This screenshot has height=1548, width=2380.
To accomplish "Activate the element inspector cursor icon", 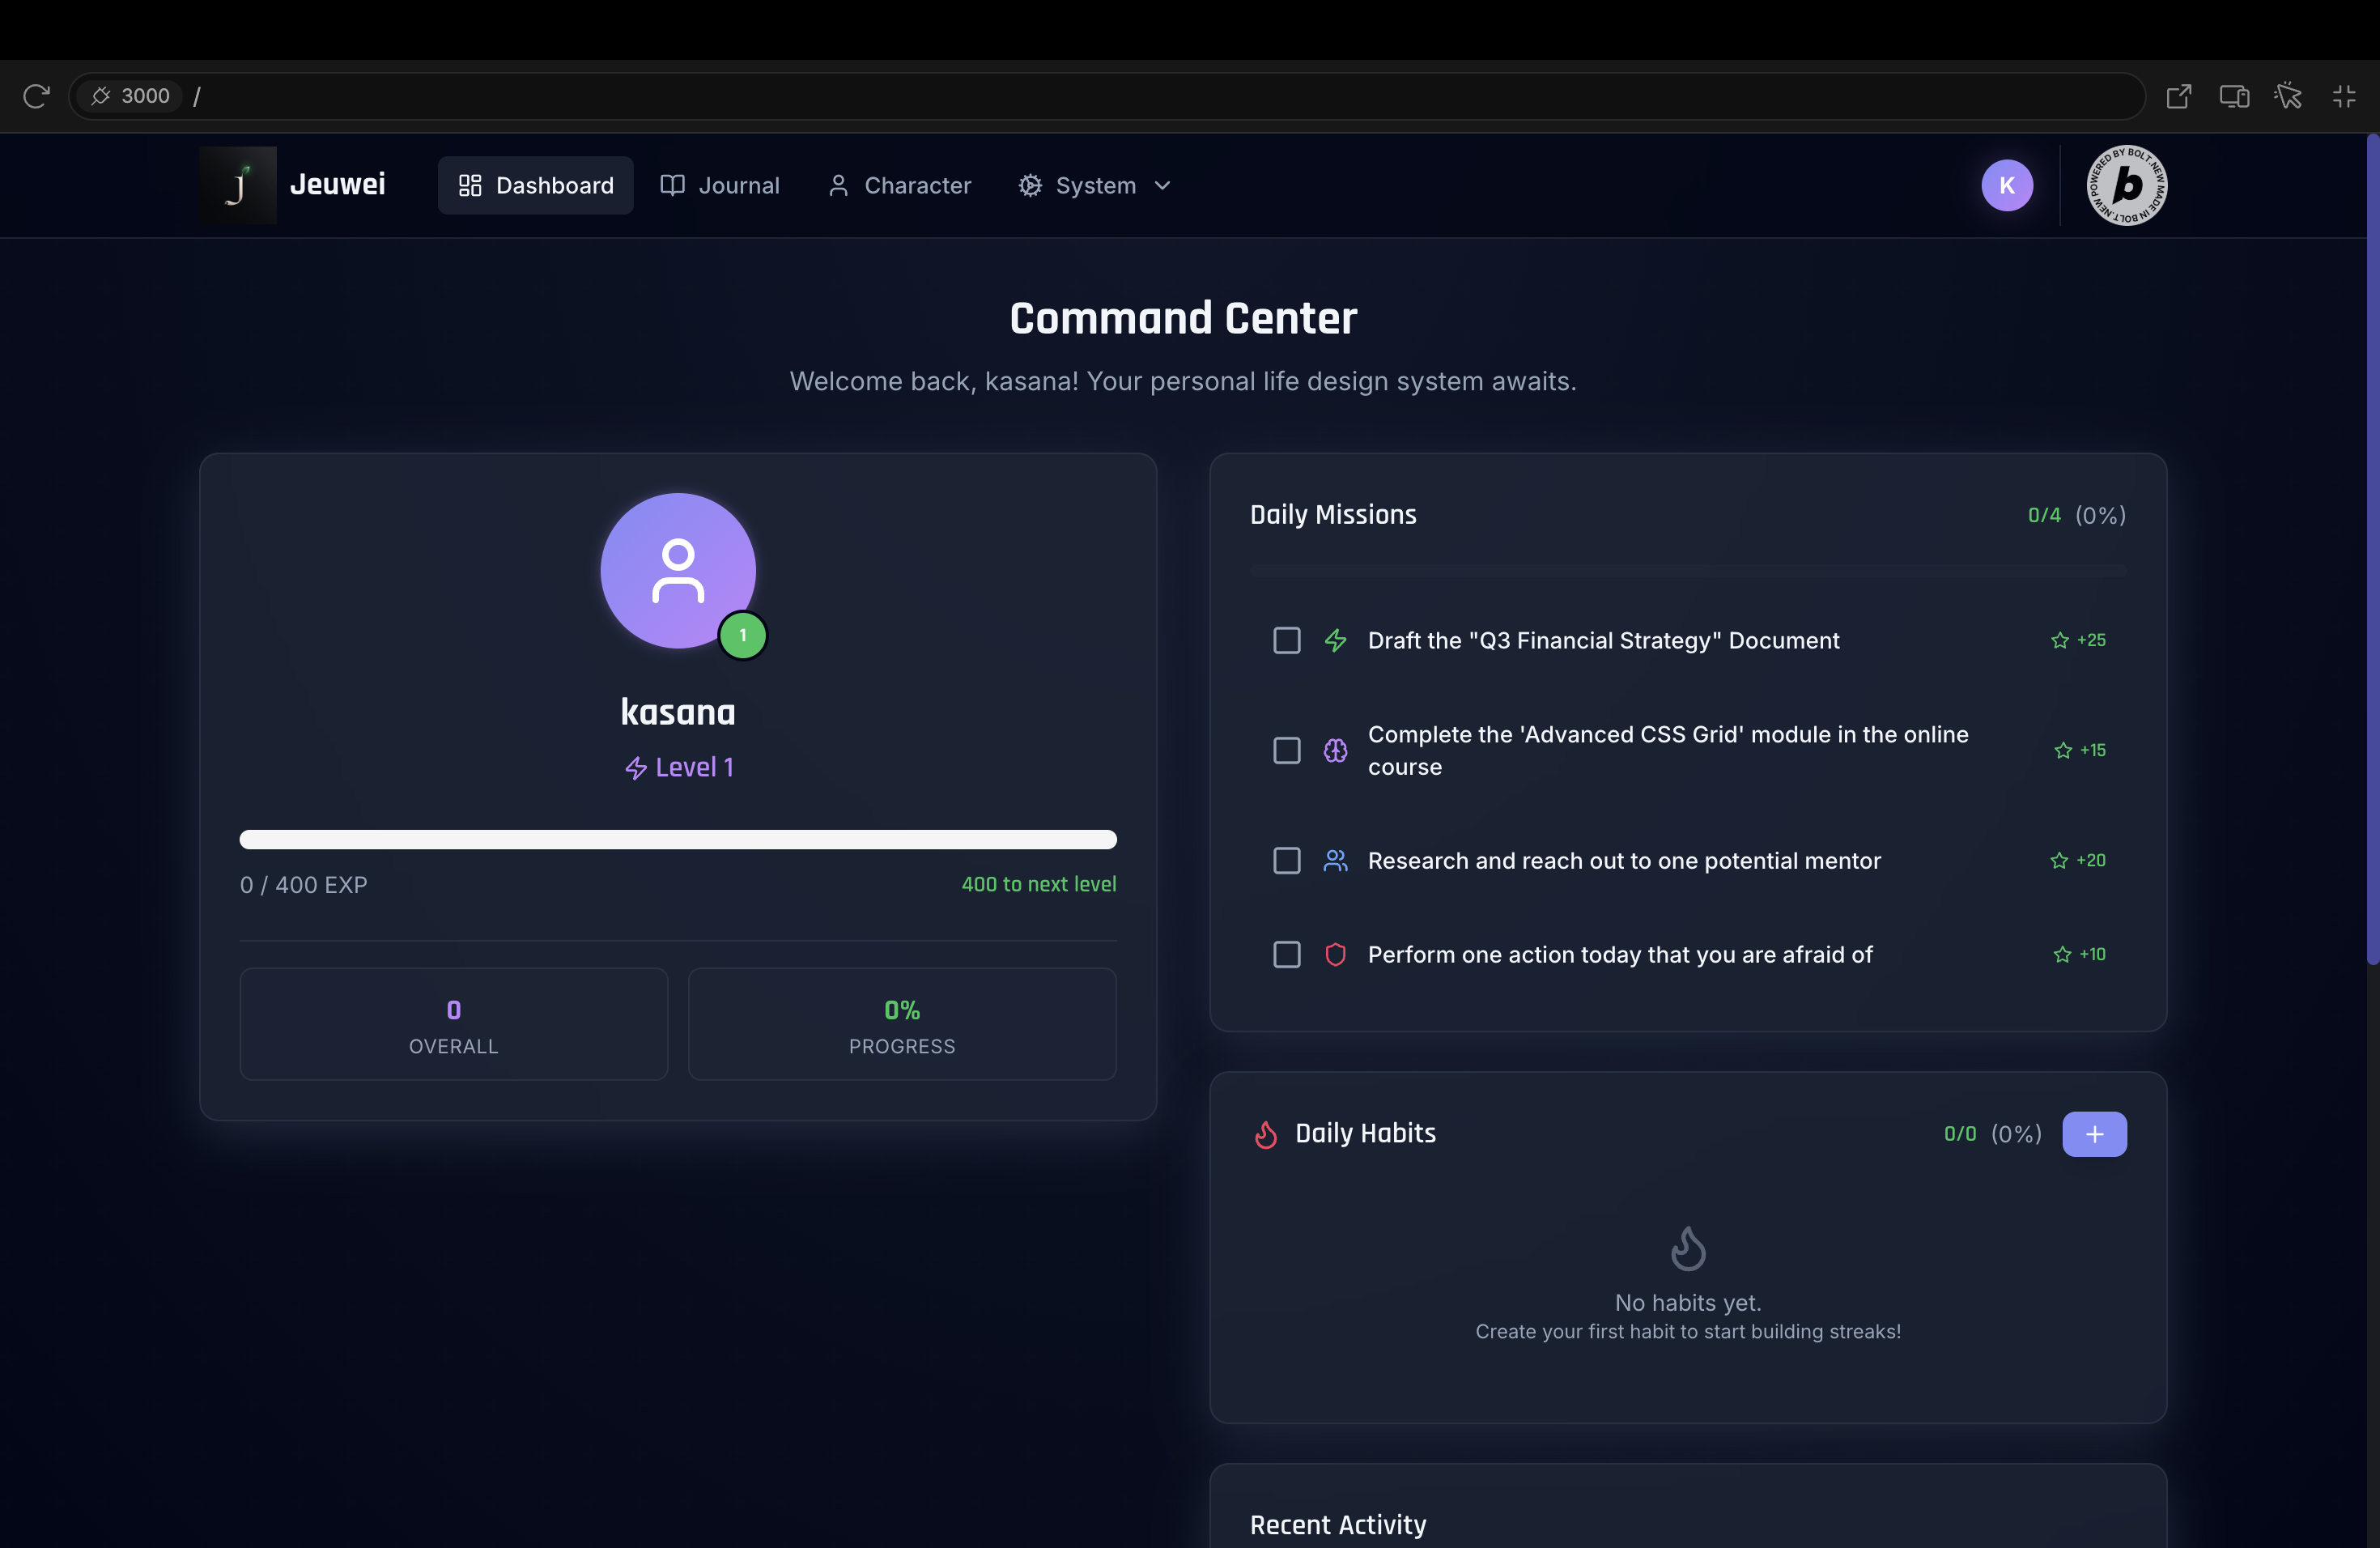I will [2288, 96].
